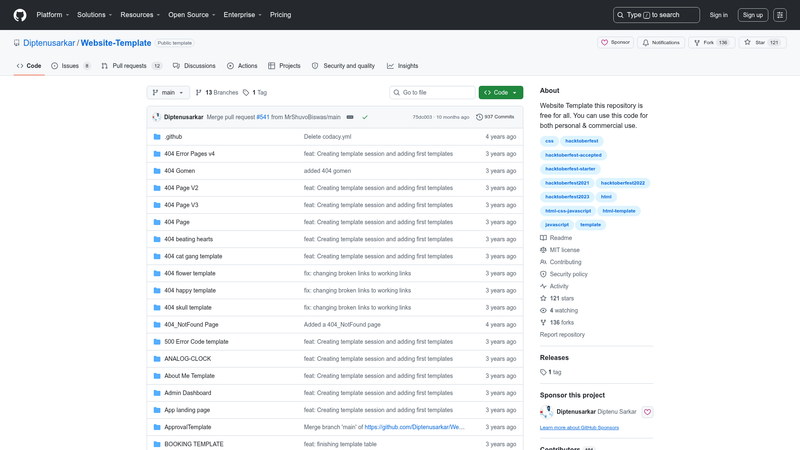
Task: Open the green Code dropdown
Action: tap(501, 92)
